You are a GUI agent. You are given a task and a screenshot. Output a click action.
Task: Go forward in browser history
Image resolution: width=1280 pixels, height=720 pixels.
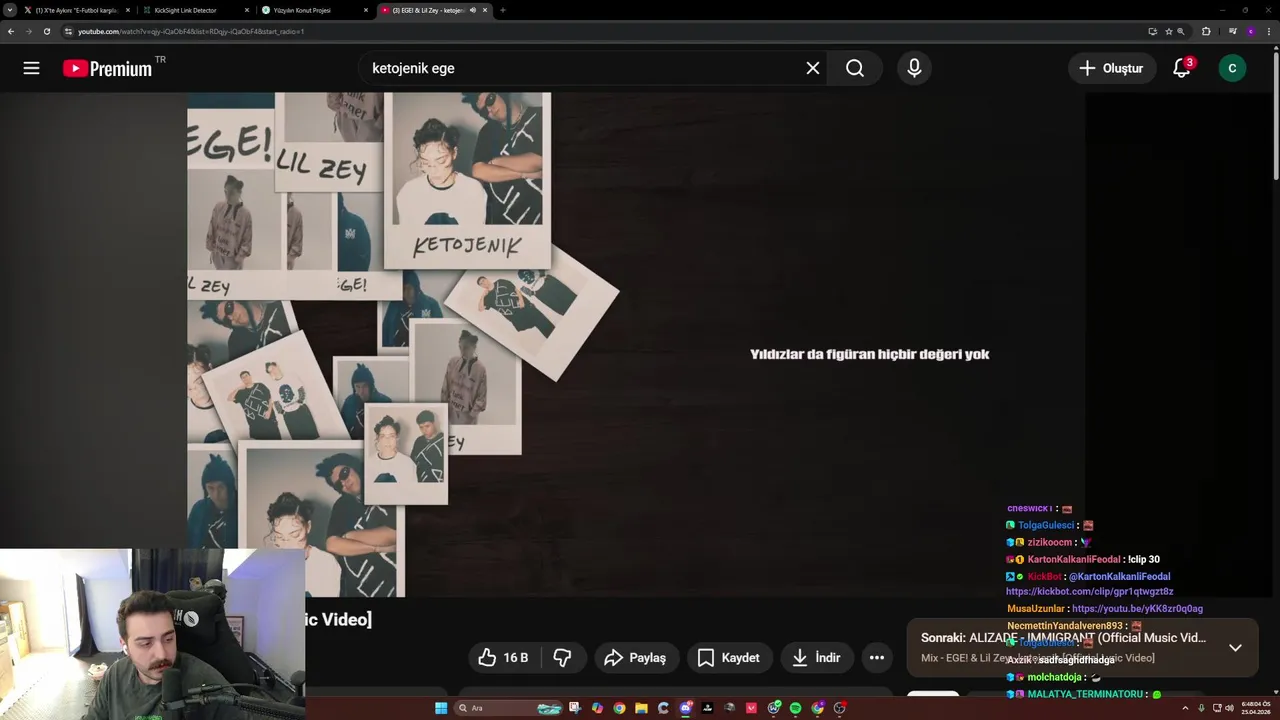coord(28,31)
